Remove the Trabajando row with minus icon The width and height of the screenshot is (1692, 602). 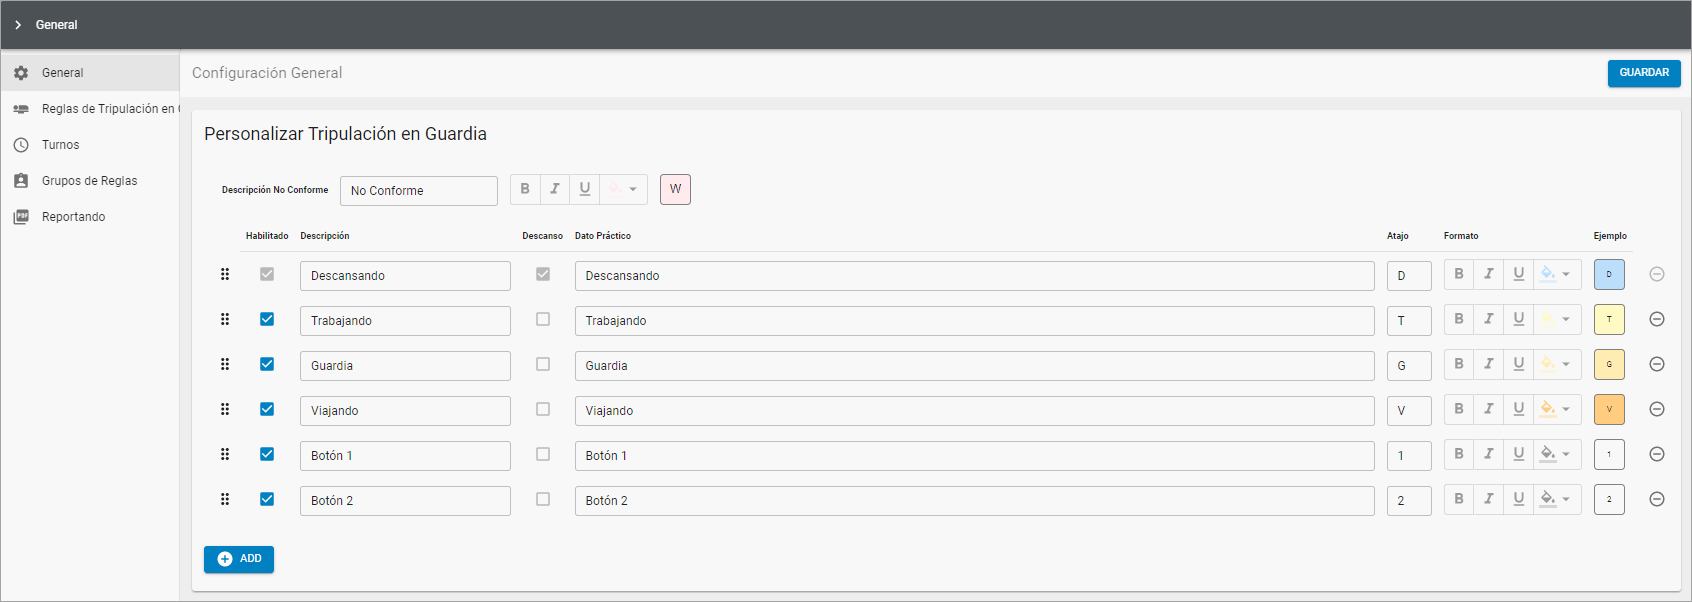point(1657,319)
